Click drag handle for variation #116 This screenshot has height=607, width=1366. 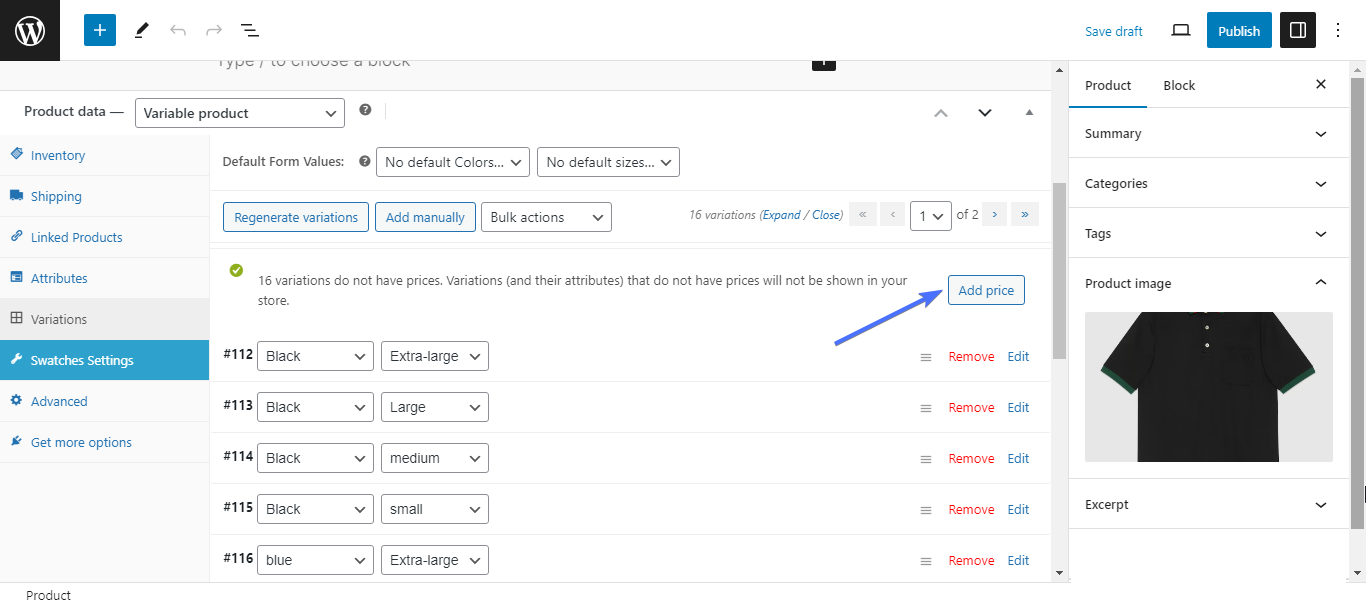click(x=926, y=561)
